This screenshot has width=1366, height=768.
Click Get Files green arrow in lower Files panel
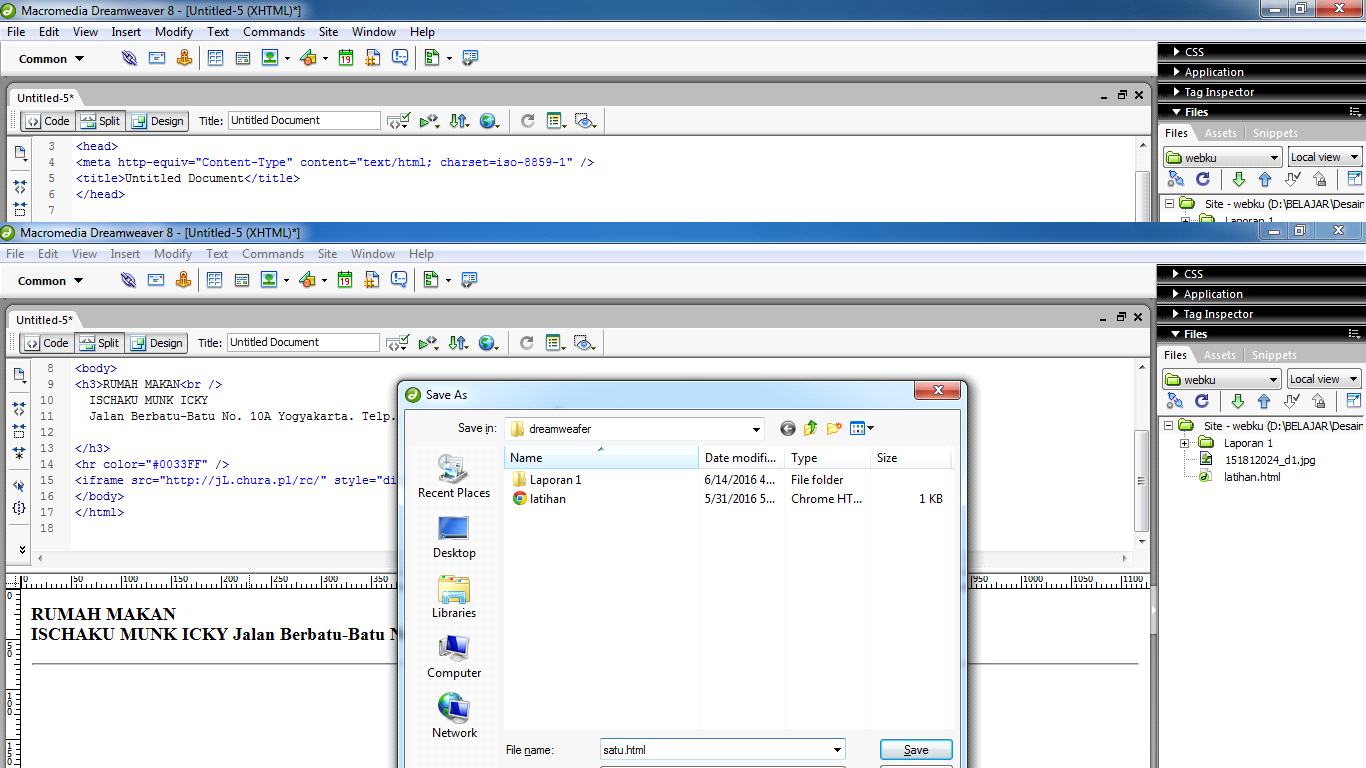point(1237,401)
